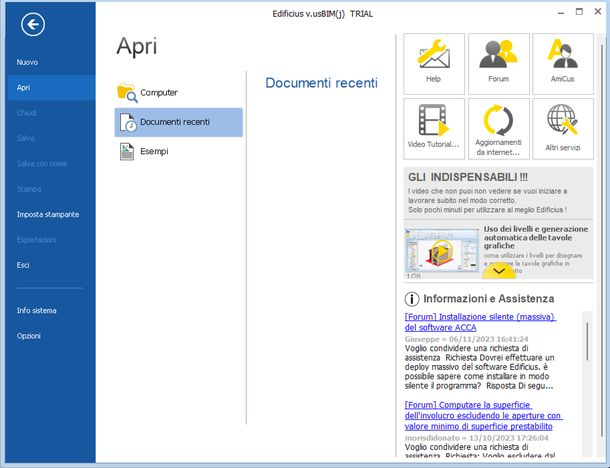The height and width of the screenshot is (468, 610).
Task: Expand the yellow chevron down button
Action: [x=499, y=271]
